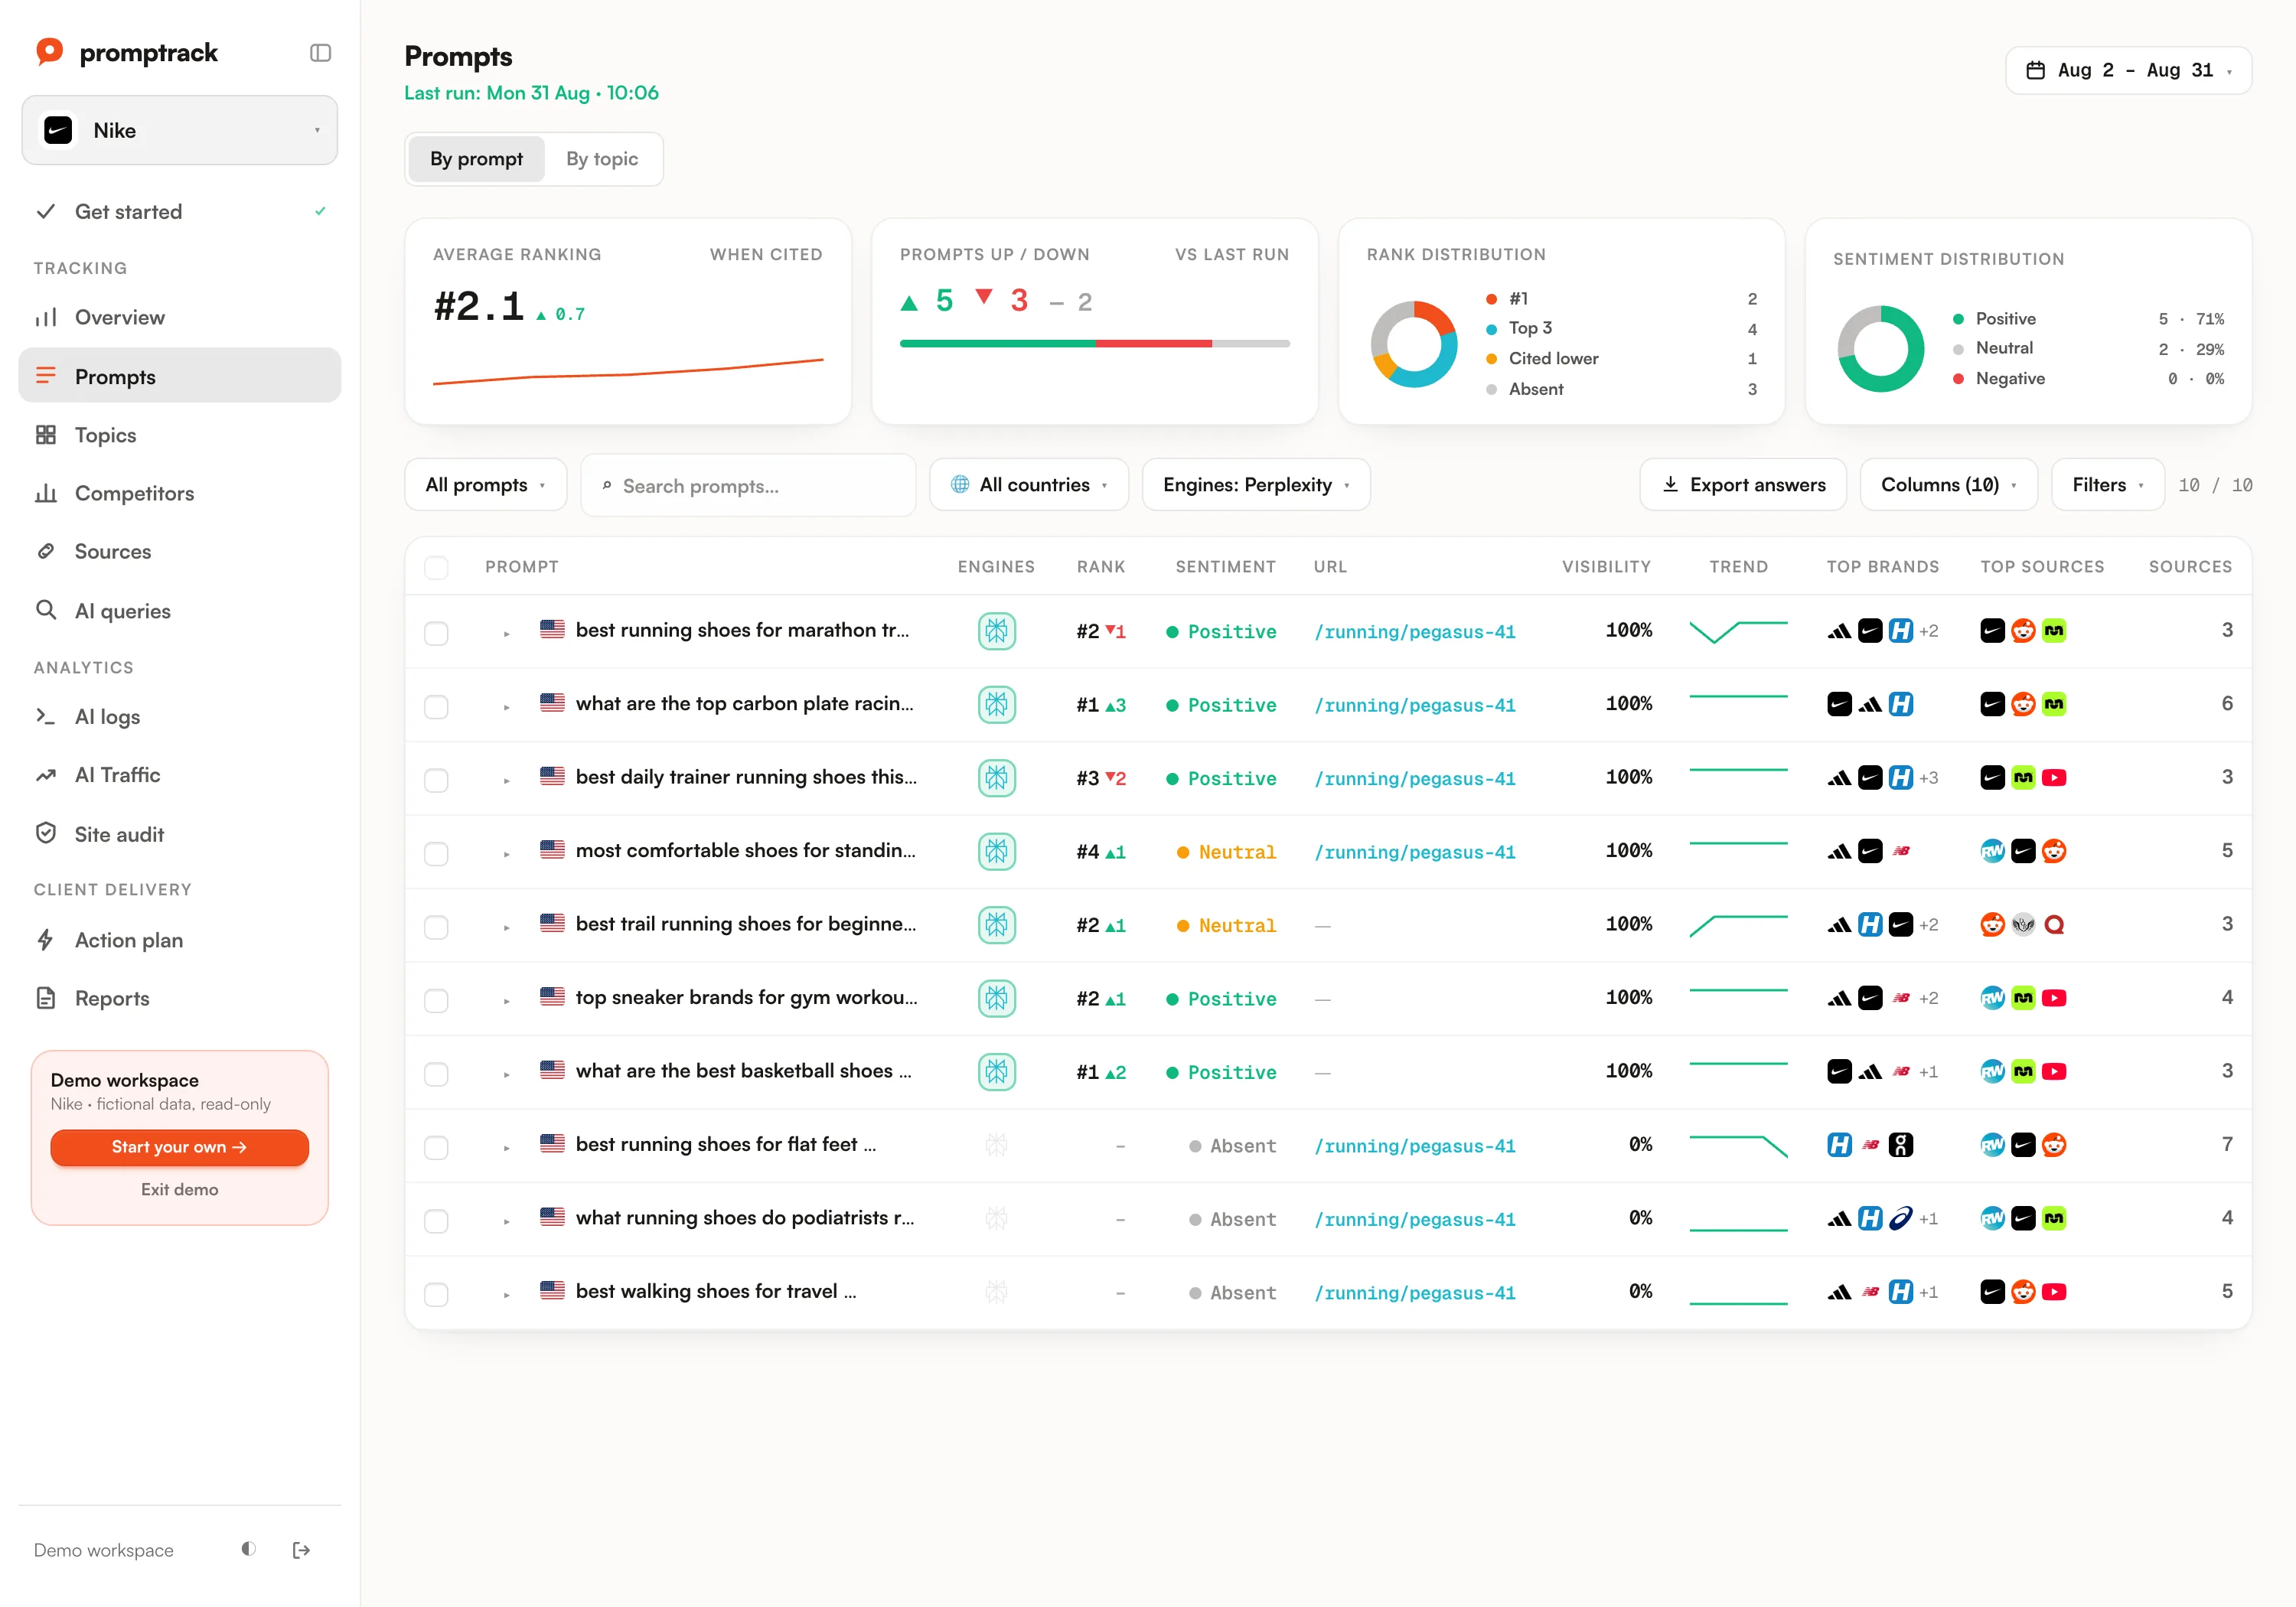
Task: Open Overview in the sidebar
Action: [x=180, y=317]
